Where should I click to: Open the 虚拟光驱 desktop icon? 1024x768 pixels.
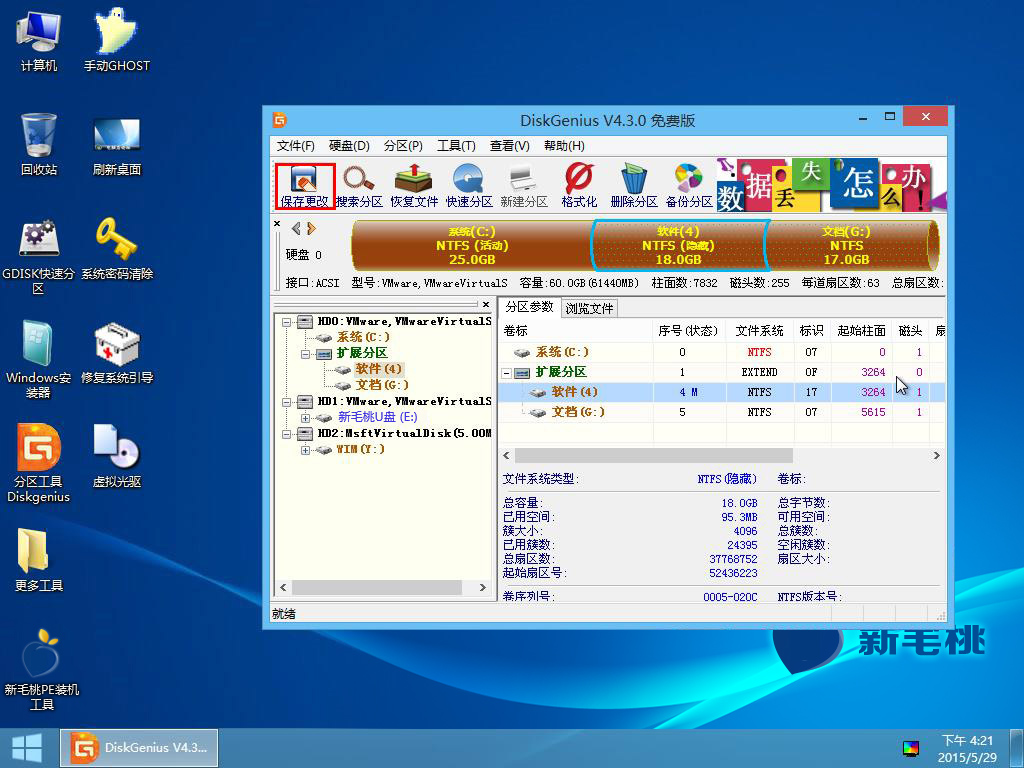tap(116, 456)
